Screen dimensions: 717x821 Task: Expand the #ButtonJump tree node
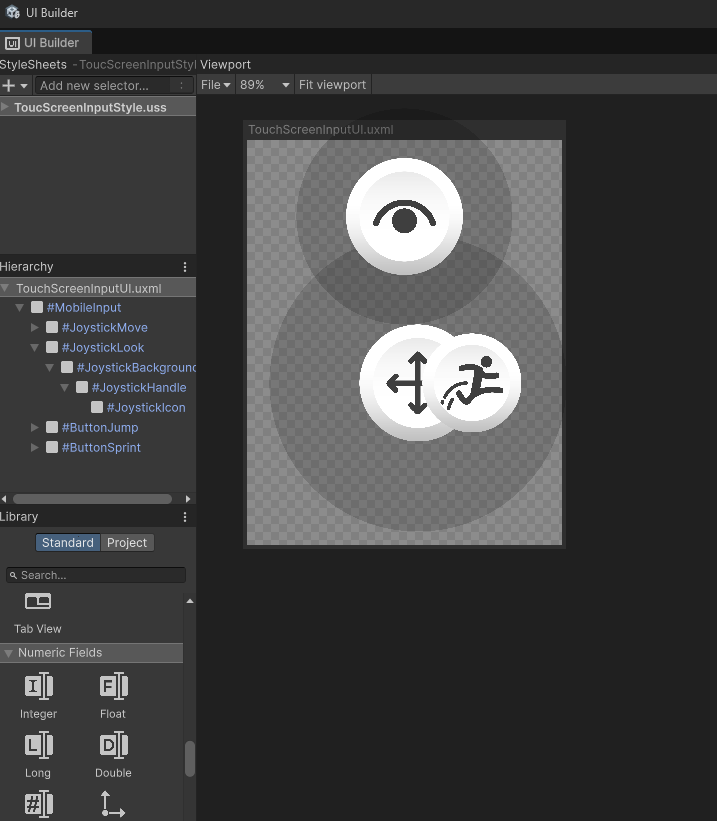click(35, 428)
